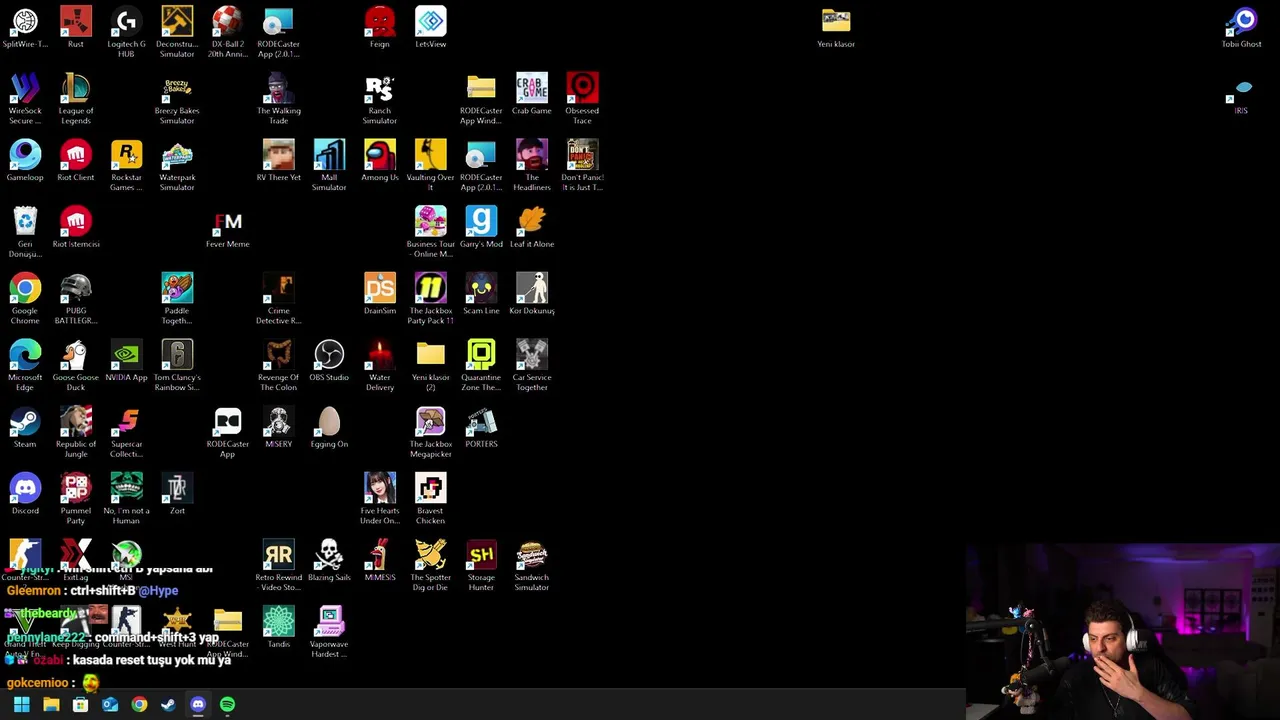This screenshot has height=720, width=1280.
Task: Open the IRIS desktop icon
Action: (x=1242, y=98)
